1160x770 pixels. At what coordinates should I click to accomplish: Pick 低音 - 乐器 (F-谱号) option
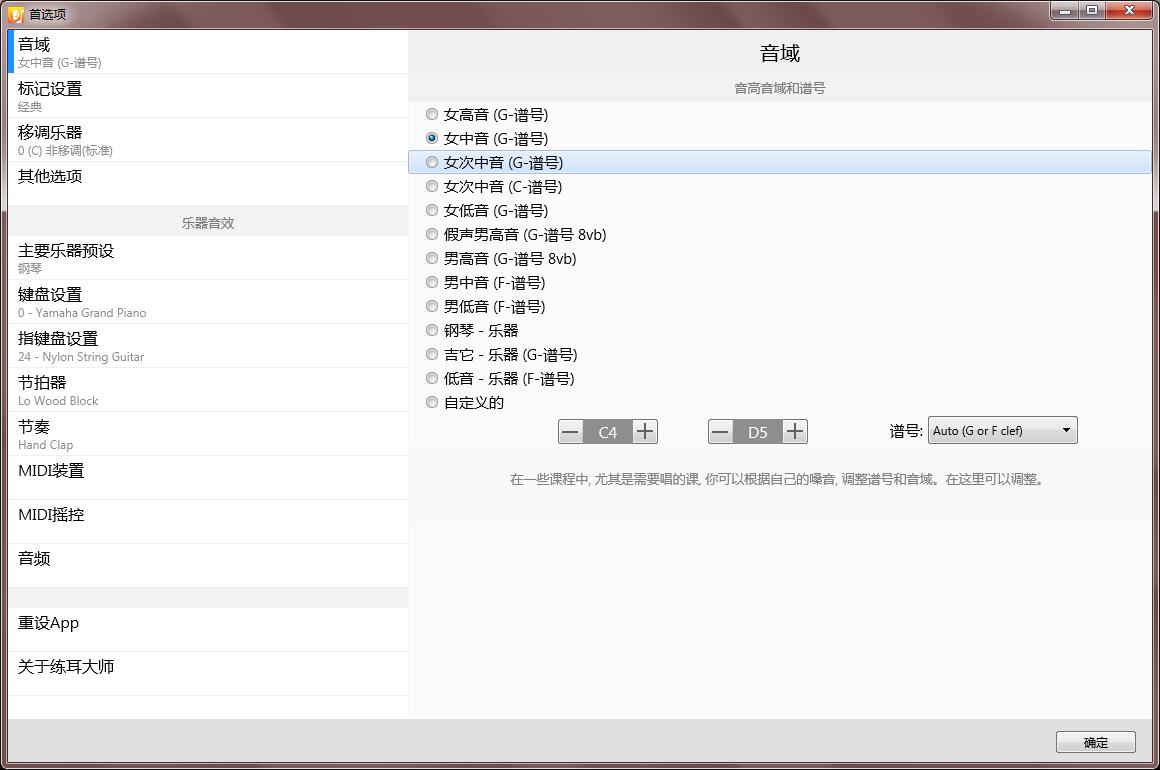432,378
